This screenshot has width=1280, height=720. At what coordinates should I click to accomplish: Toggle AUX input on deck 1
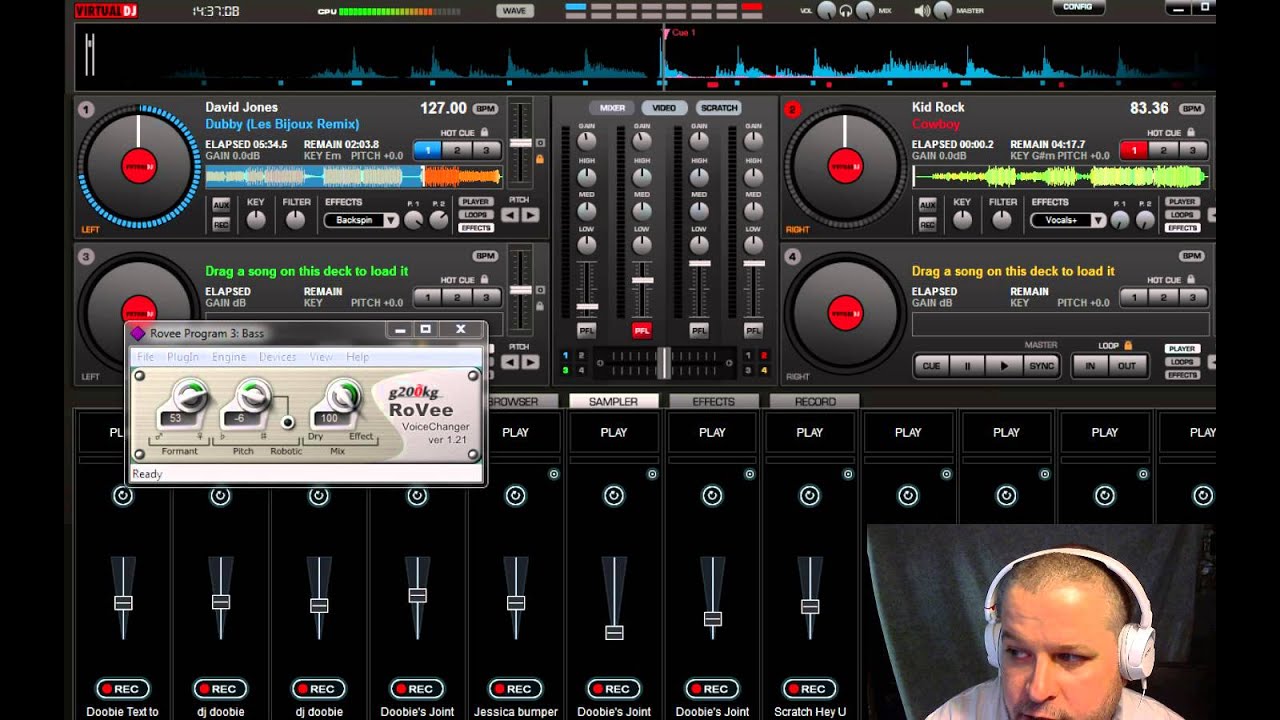[x=221, y=204]
